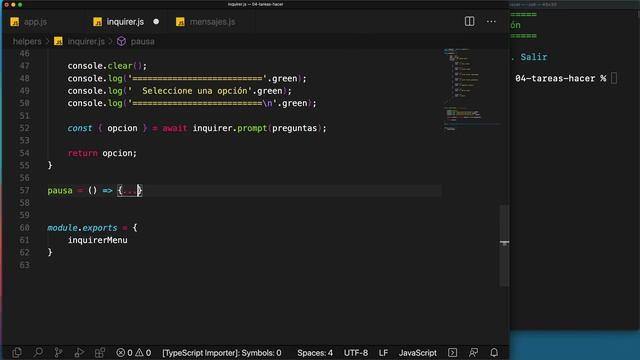The height and width of the screenshot is (360, 640).
Task: Open Run and Debug icon
Action: tap(79, 352)
